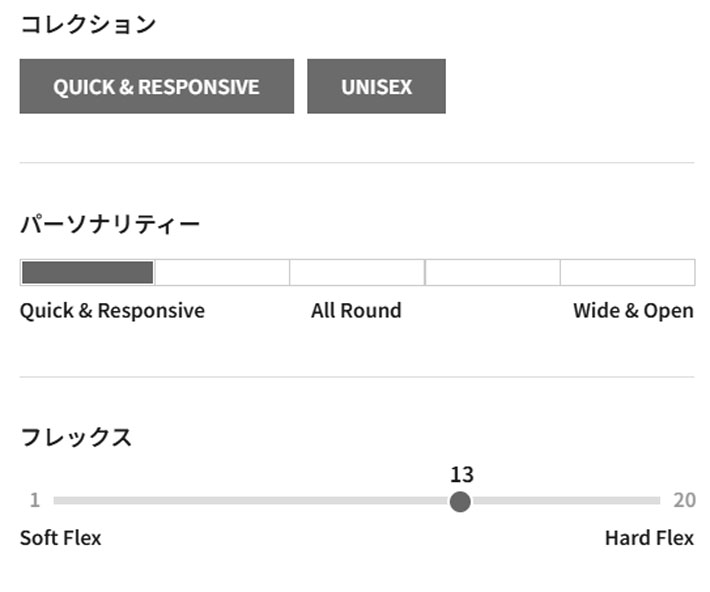Click the flex slider round handle
The image size is (710, 592).
tap(460, 501)
